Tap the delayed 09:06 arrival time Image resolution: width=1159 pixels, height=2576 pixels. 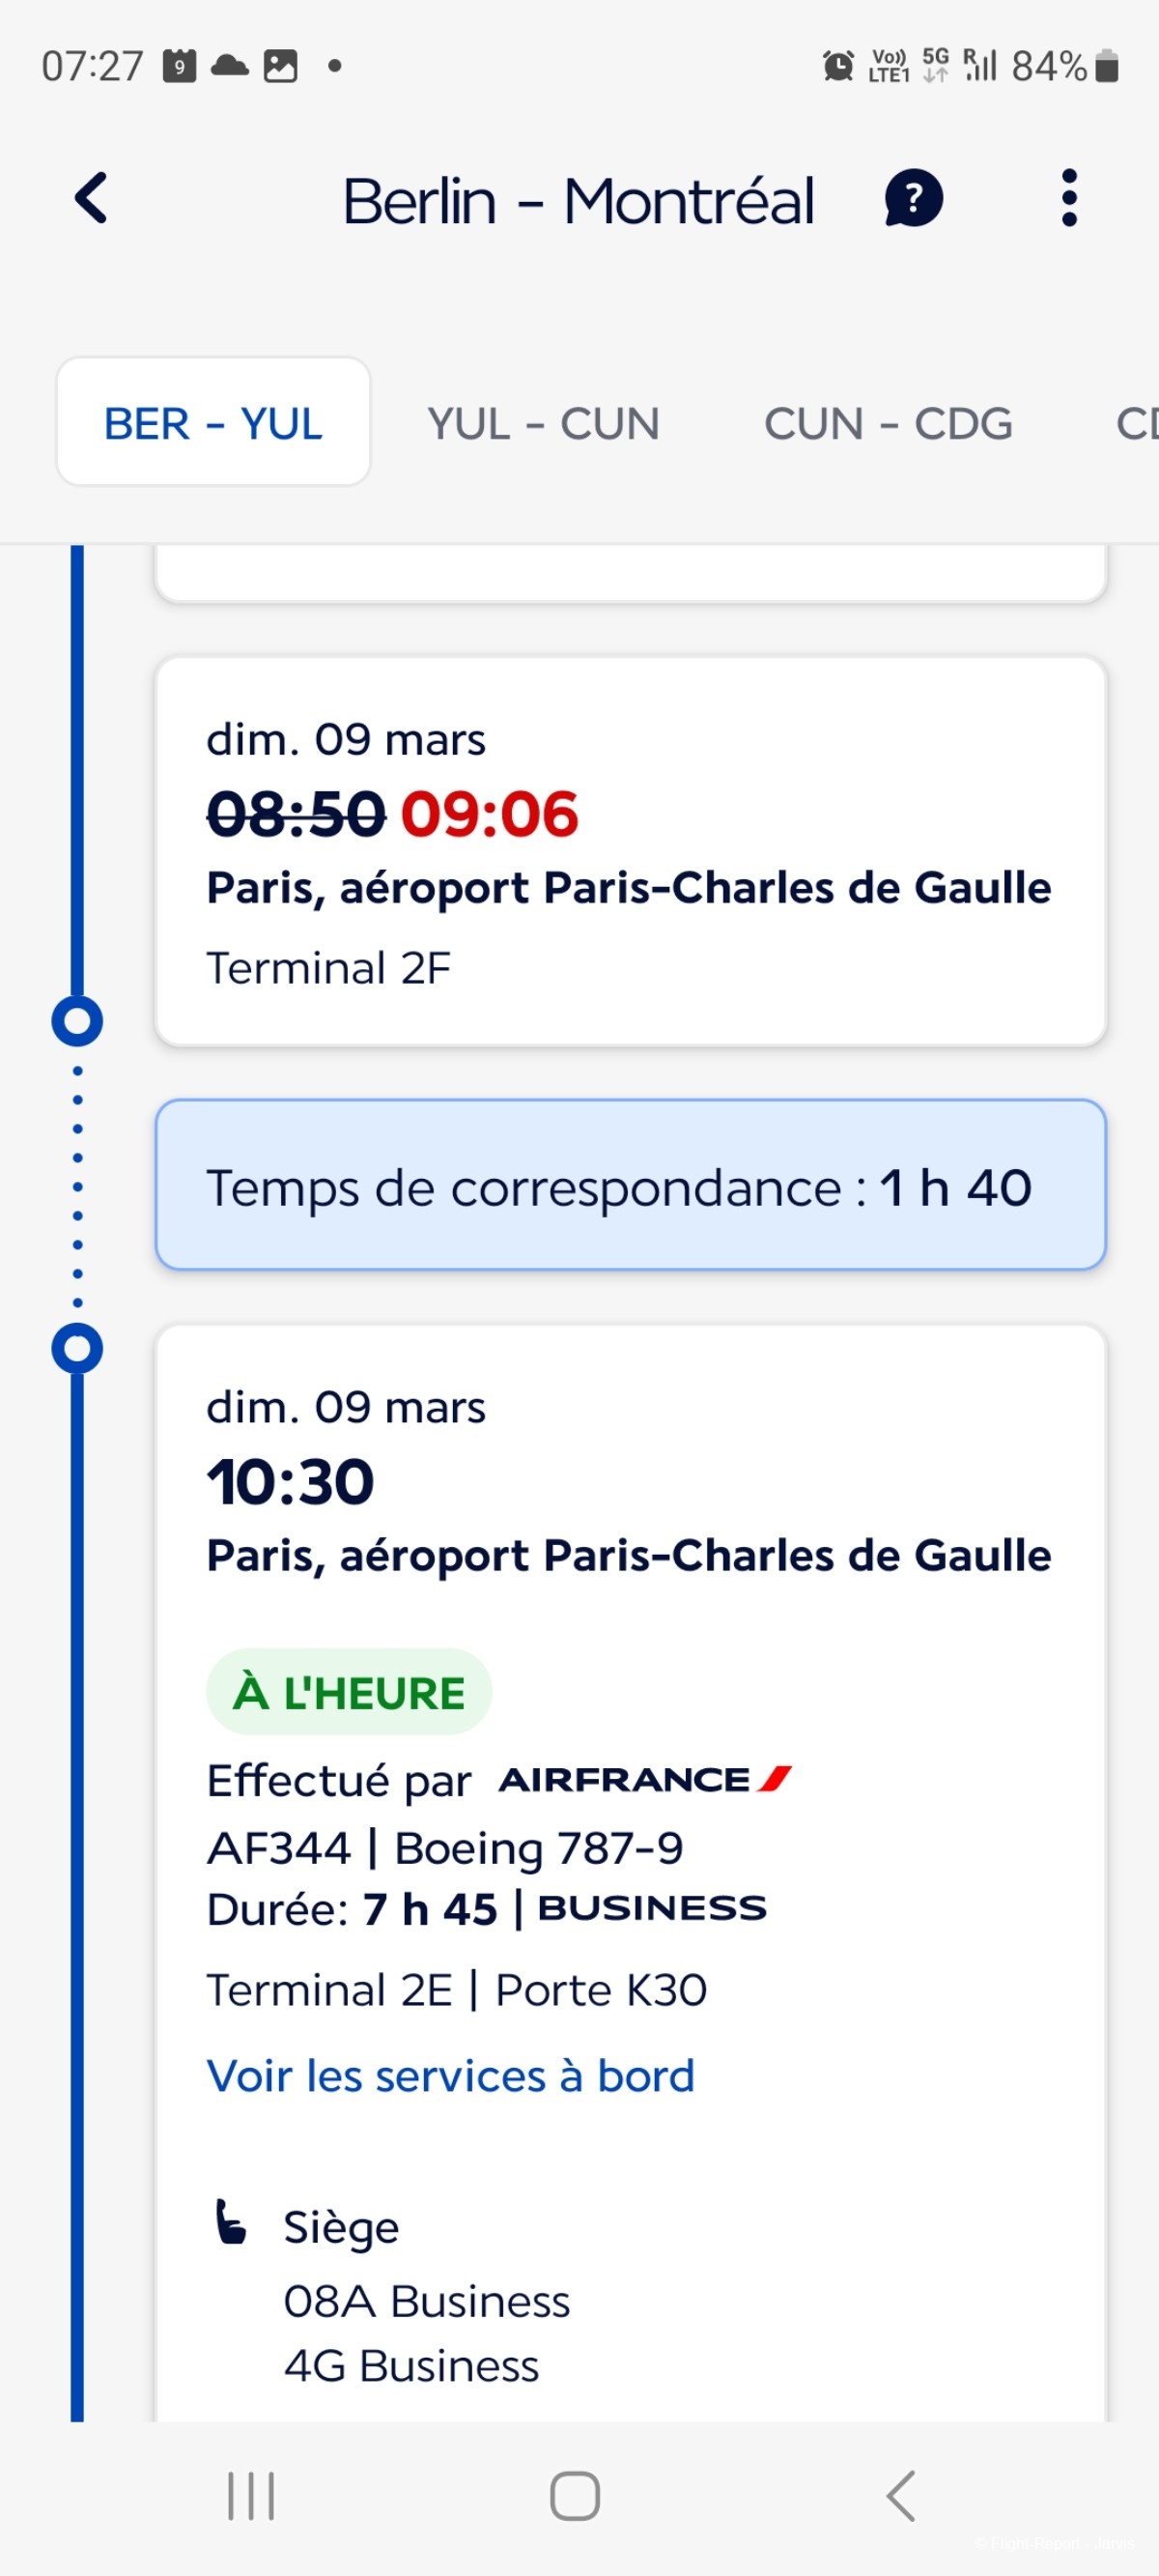489,813
